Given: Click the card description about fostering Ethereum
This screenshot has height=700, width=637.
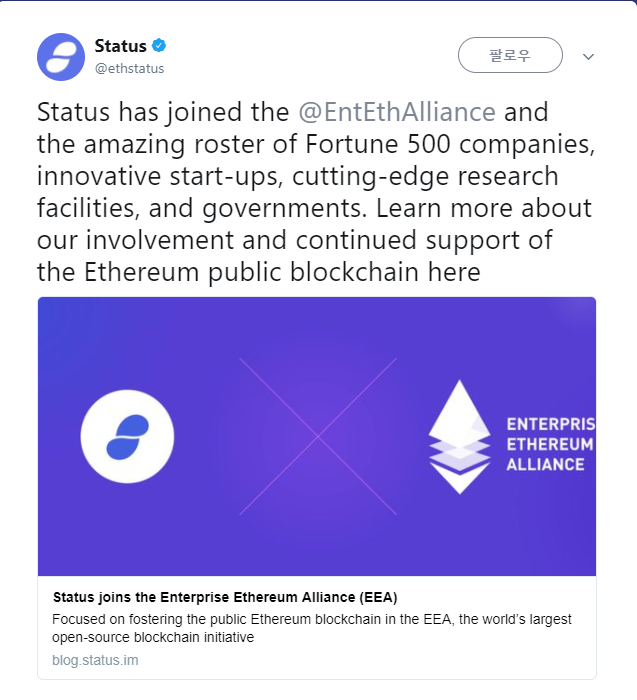Looking at the screenshot, I should pos(312,628).
